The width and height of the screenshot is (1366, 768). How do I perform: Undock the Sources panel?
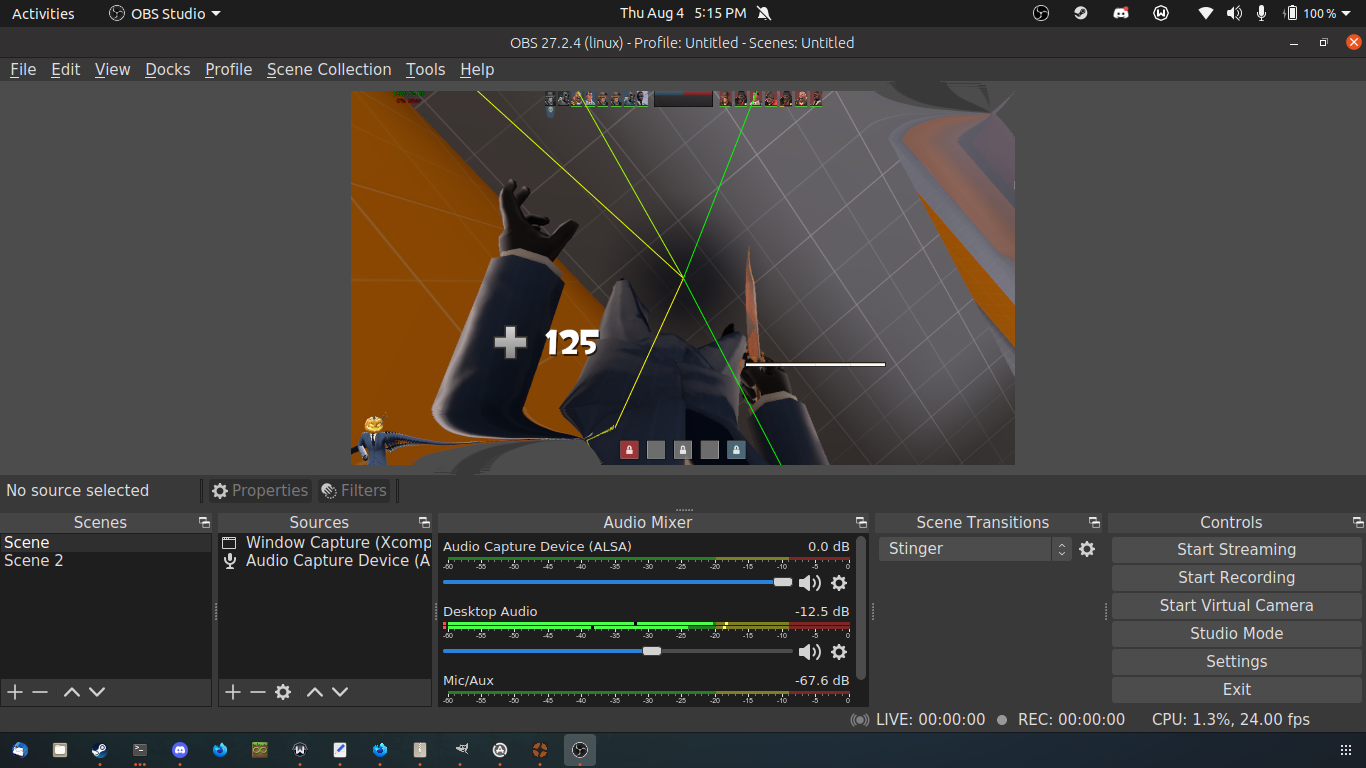coord(424,523)
